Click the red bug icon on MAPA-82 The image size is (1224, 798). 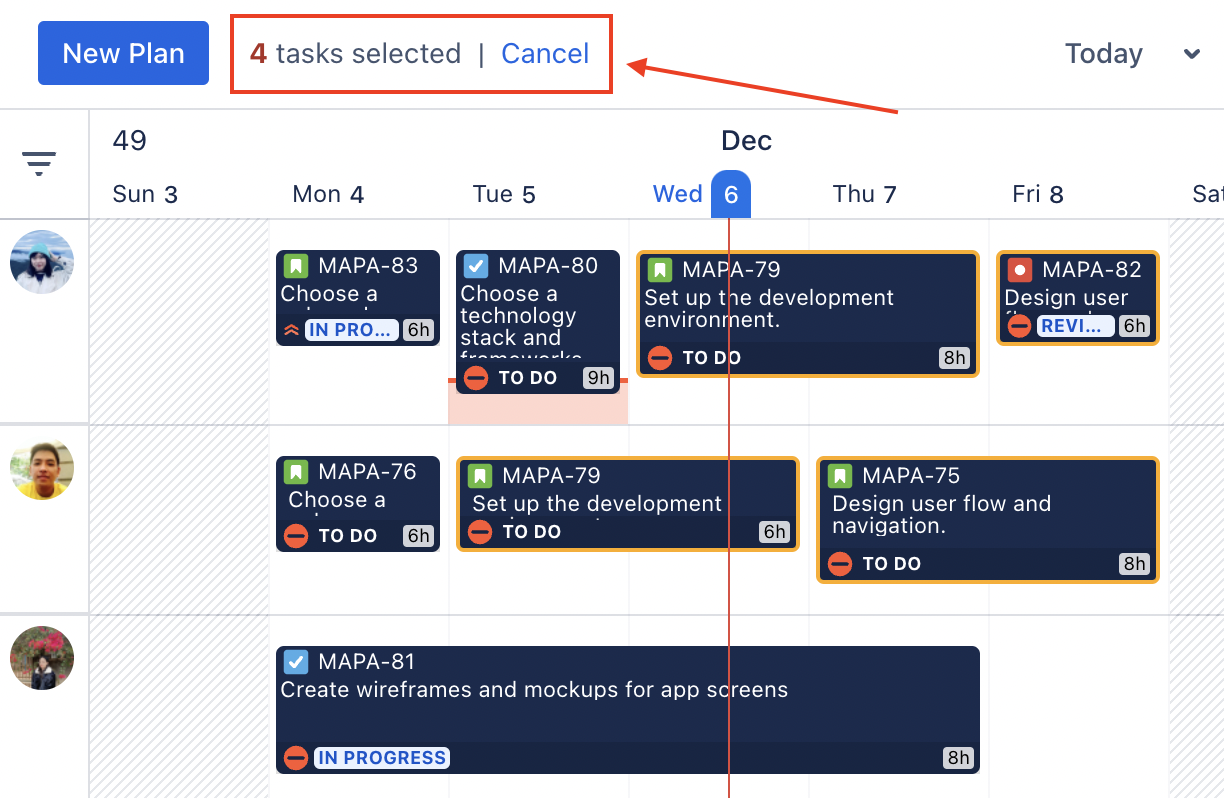point(1020,270)
